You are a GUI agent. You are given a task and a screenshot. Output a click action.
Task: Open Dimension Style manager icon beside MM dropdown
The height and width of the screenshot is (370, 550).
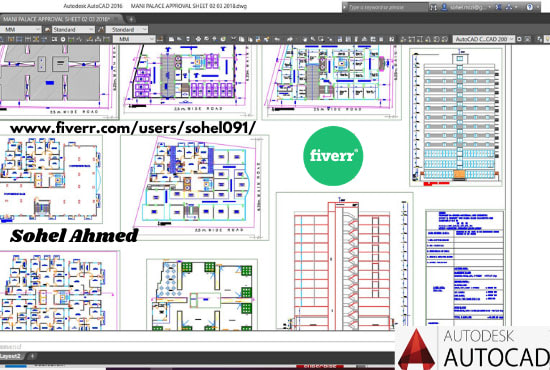pyautogui.click(x=160, y=39)
